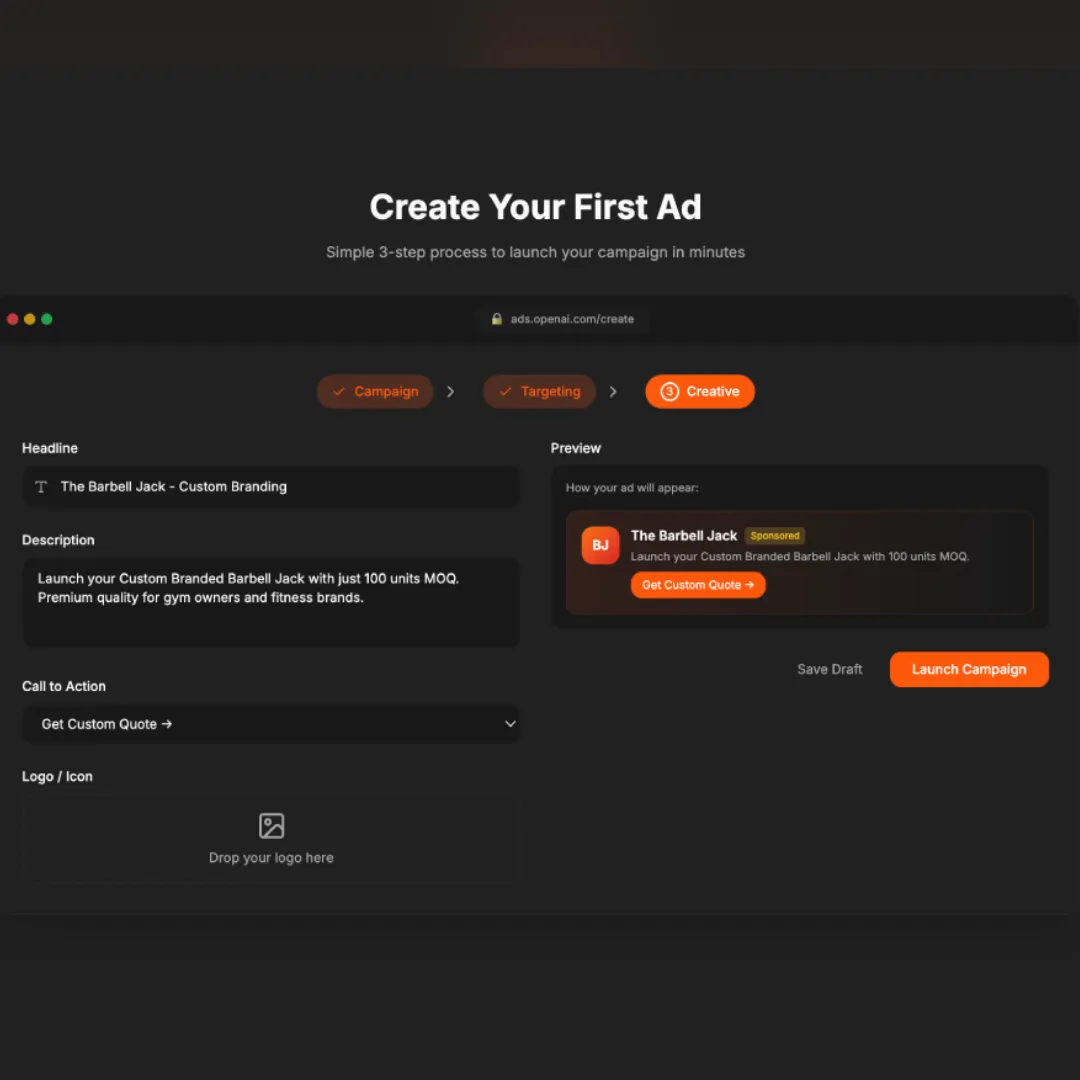Image resolution: width=1080 pixels, height=1080 pixels.
Task: Click the Description text area
Action: click(270, 600)
